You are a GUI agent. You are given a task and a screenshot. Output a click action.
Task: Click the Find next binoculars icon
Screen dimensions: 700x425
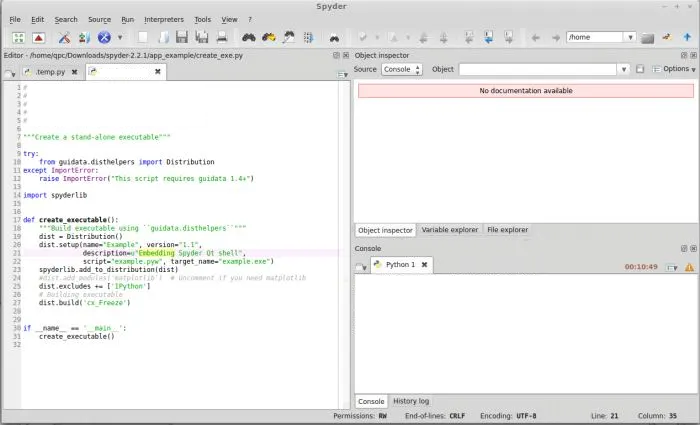pos(269,38)
